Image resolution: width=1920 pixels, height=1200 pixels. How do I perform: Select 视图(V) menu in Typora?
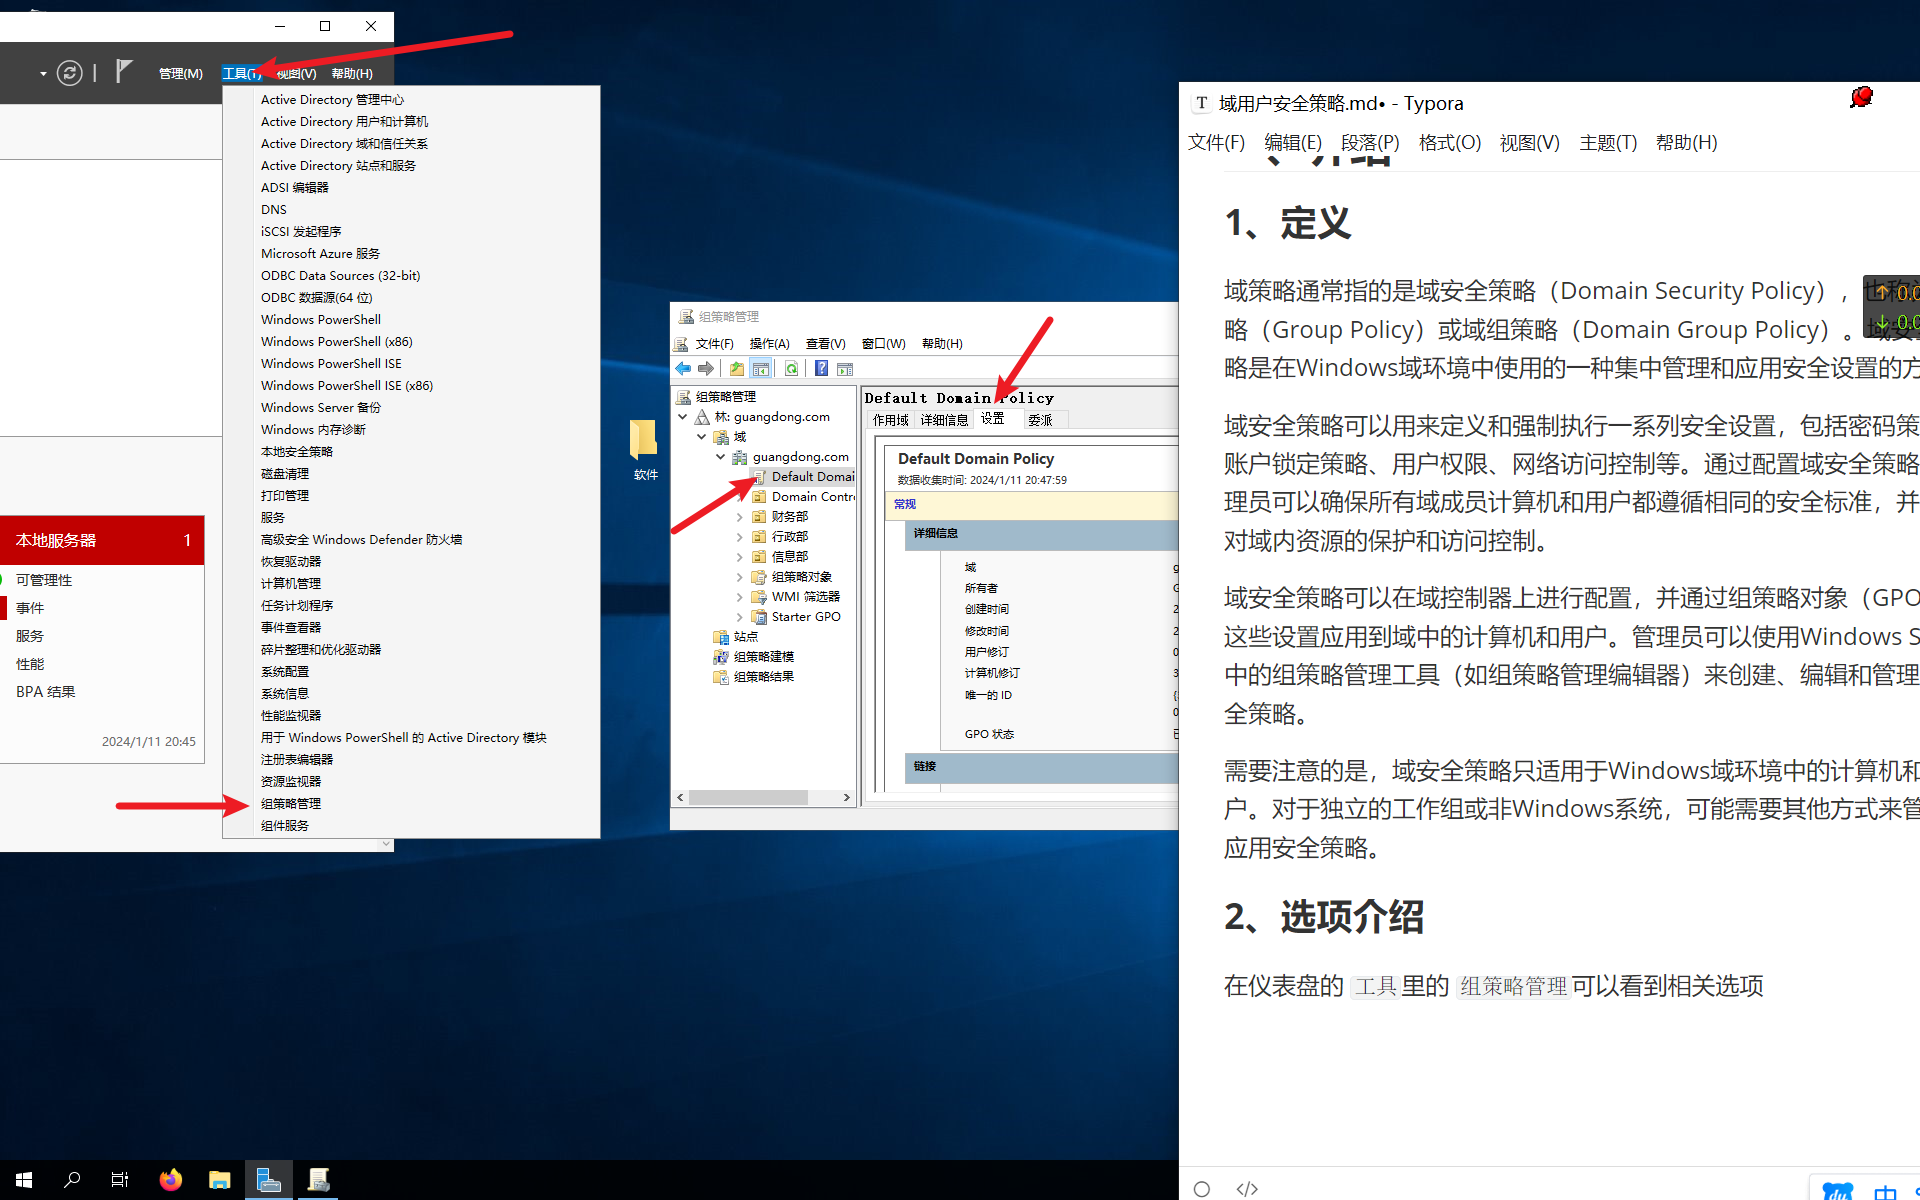[x=1526, y=142]
